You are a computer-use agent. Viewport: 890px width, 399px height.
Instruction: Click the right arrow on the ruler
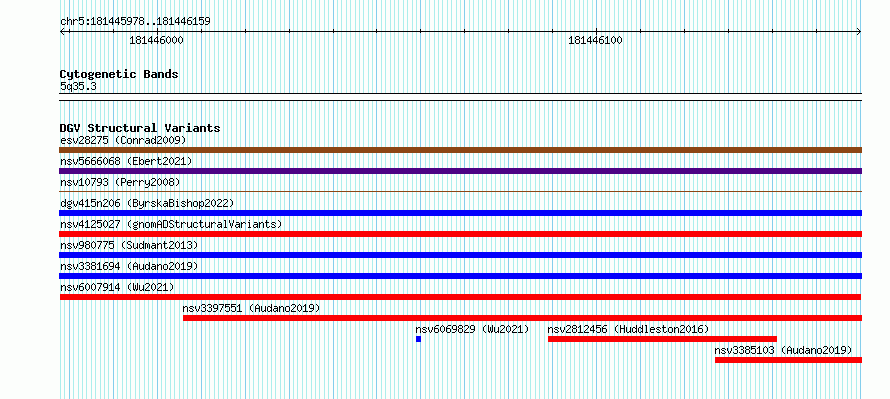859,32
